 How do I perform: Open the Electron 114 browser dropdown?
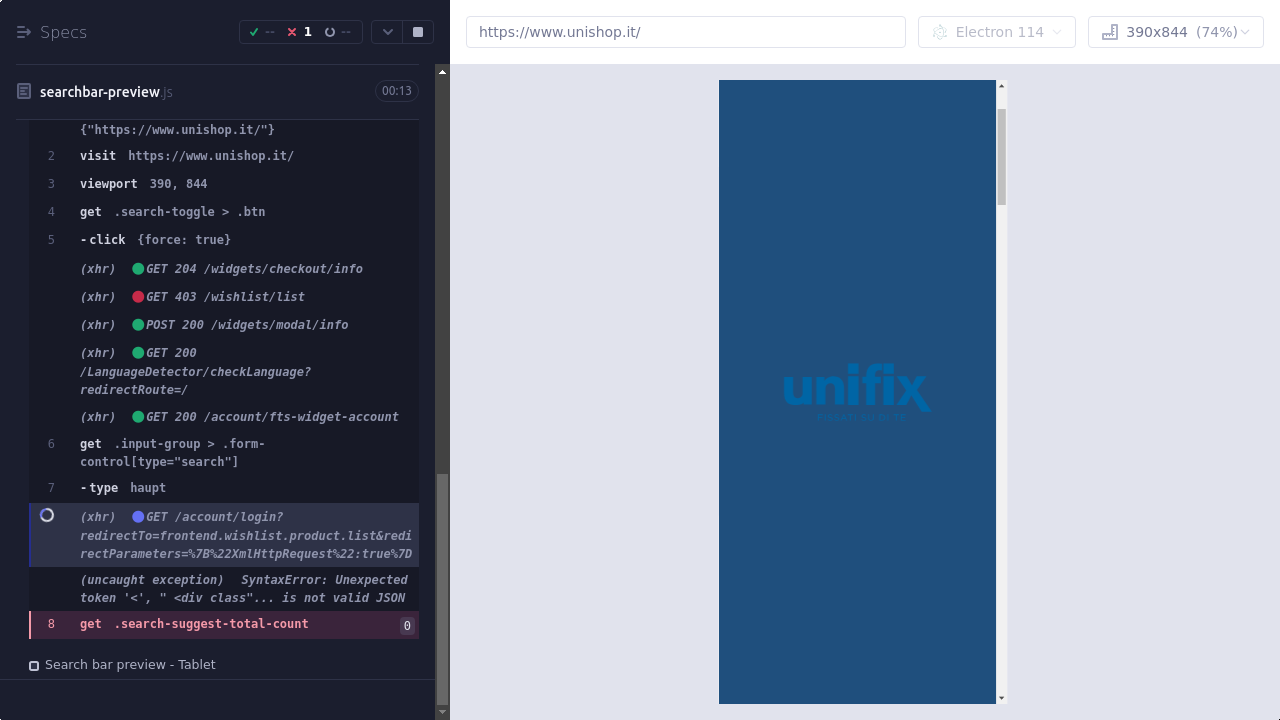[996, 32]
